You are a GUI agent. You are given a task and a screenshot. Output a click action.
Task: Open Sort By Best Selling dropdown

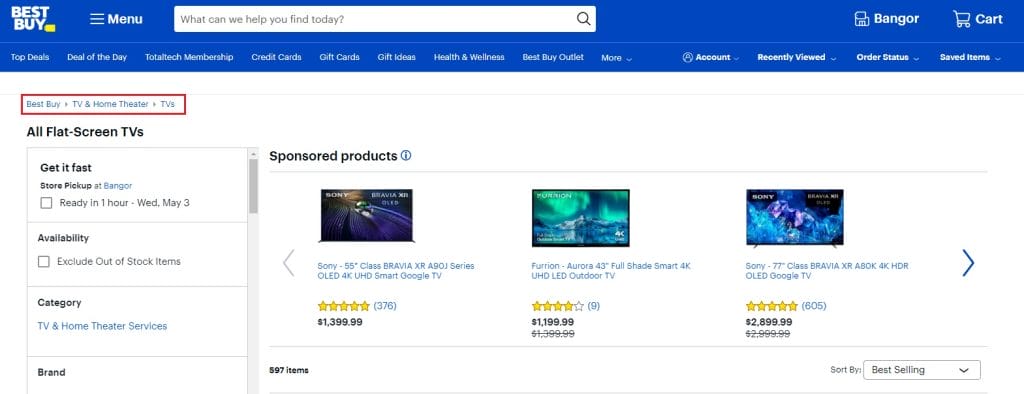coord(921,370)
